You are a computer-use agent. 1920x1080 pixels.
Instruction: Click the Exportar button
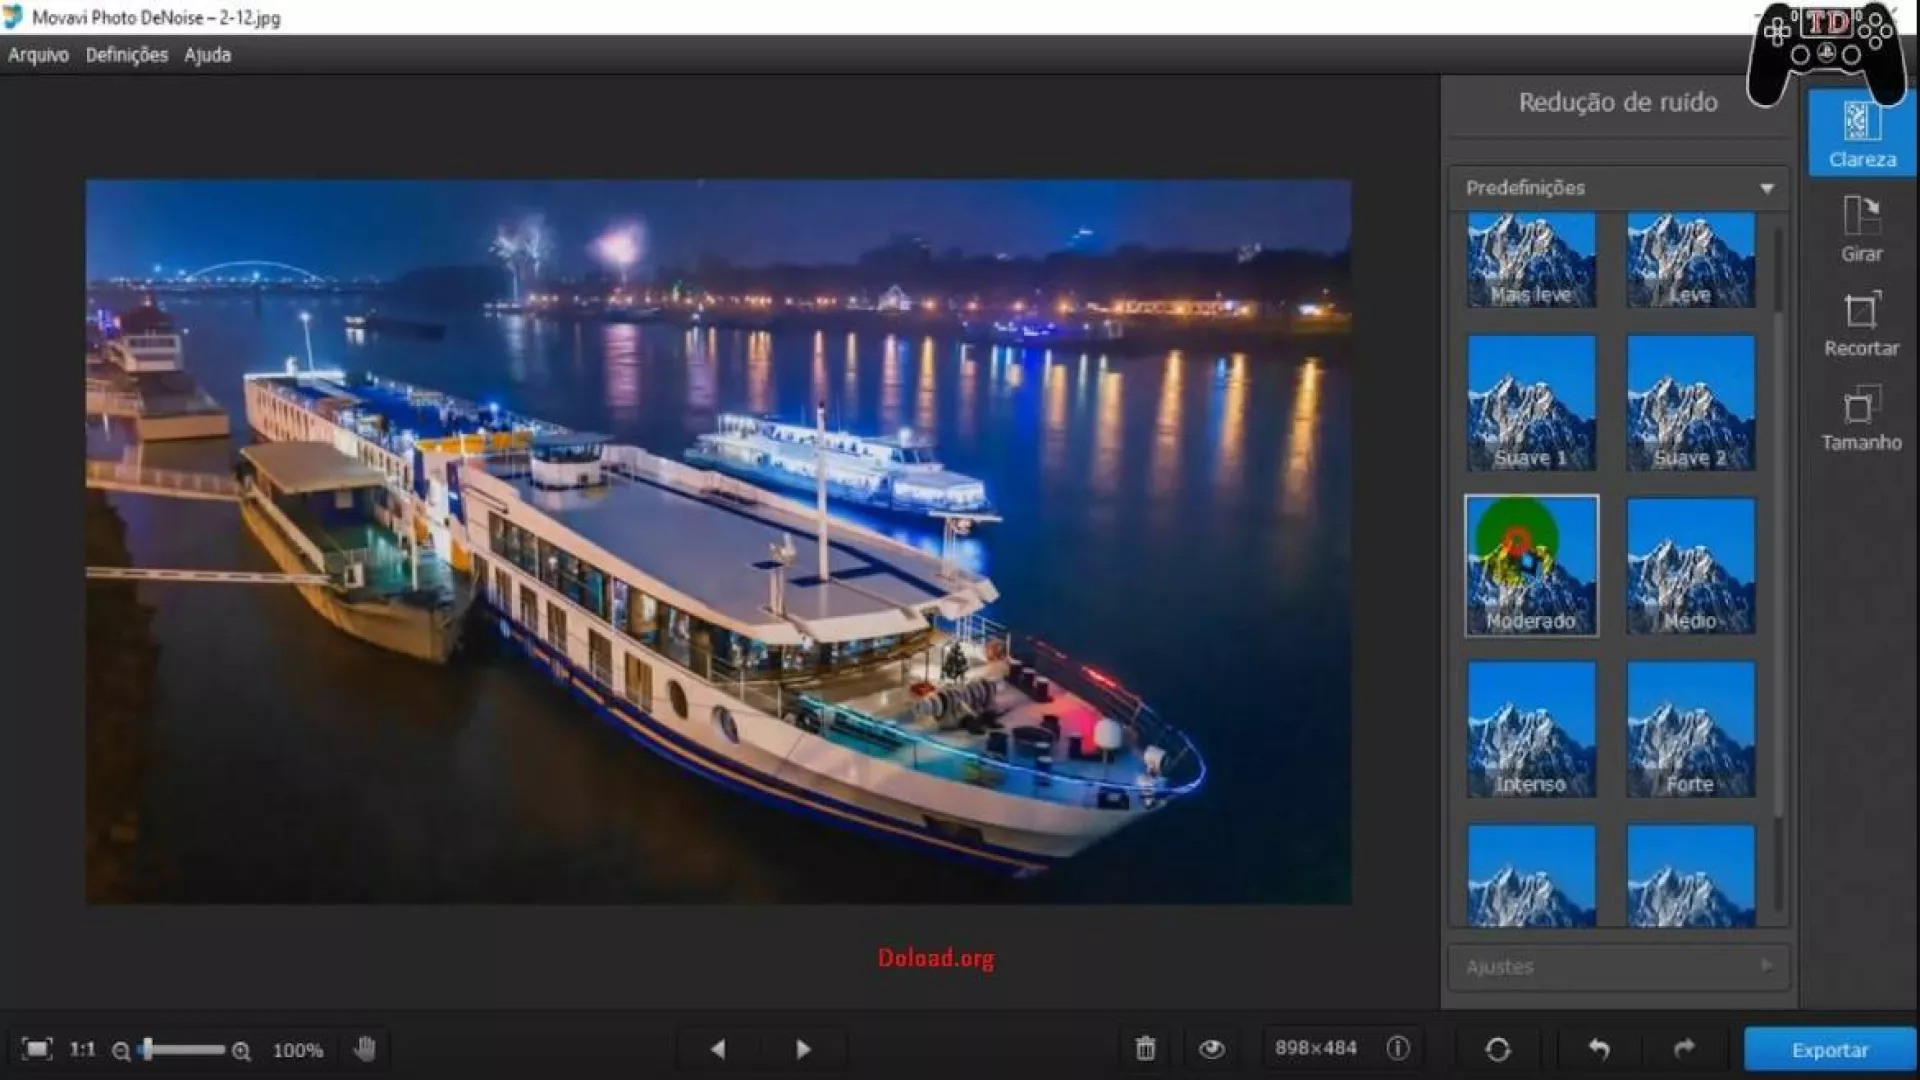[x=1829, y=1049]
